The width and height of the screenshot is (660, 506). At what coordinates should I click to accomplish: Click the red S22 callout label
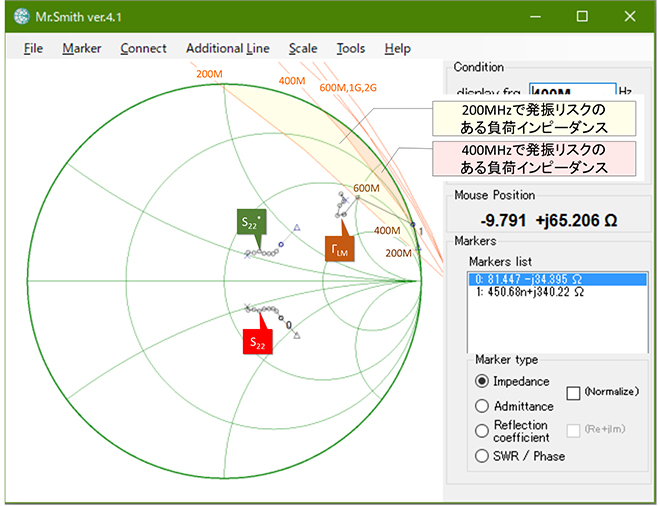[258, 342]
